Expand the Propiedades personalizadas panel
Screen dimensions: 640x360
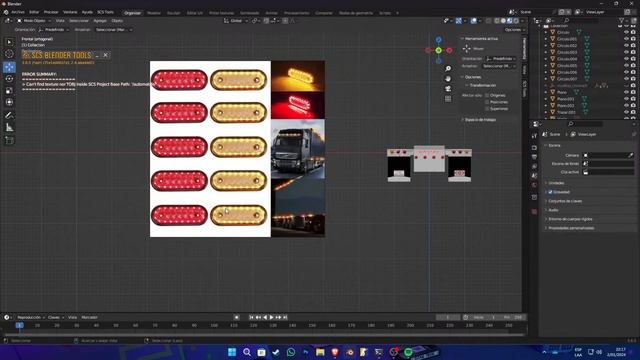571,228
